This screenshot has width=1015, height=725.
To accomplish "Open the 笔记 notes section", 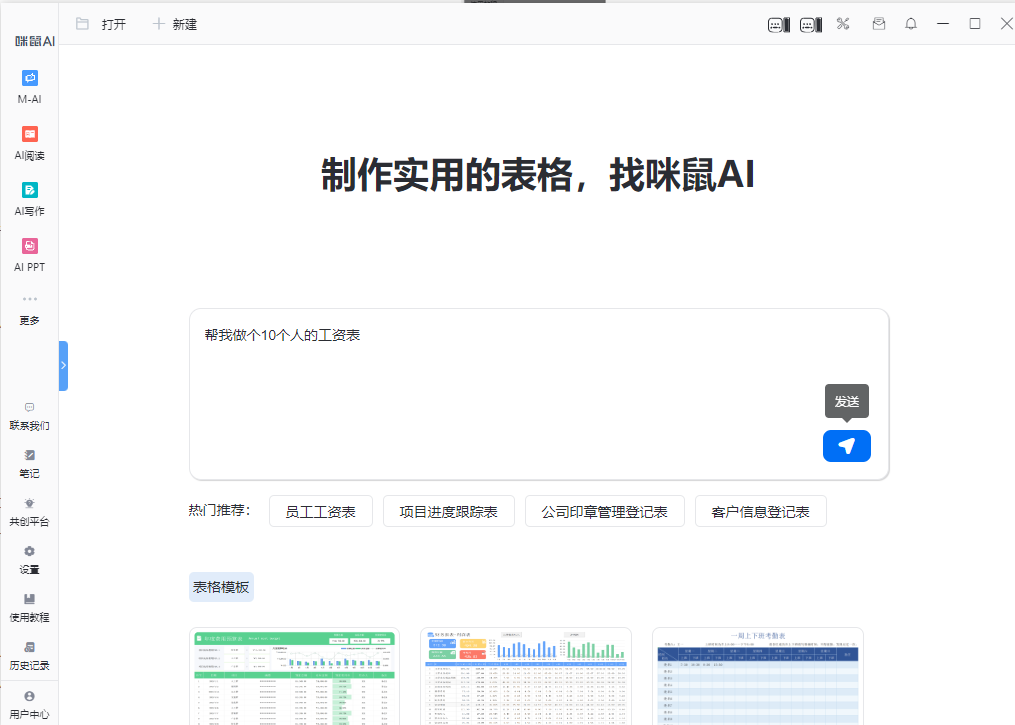I will 29,464.
